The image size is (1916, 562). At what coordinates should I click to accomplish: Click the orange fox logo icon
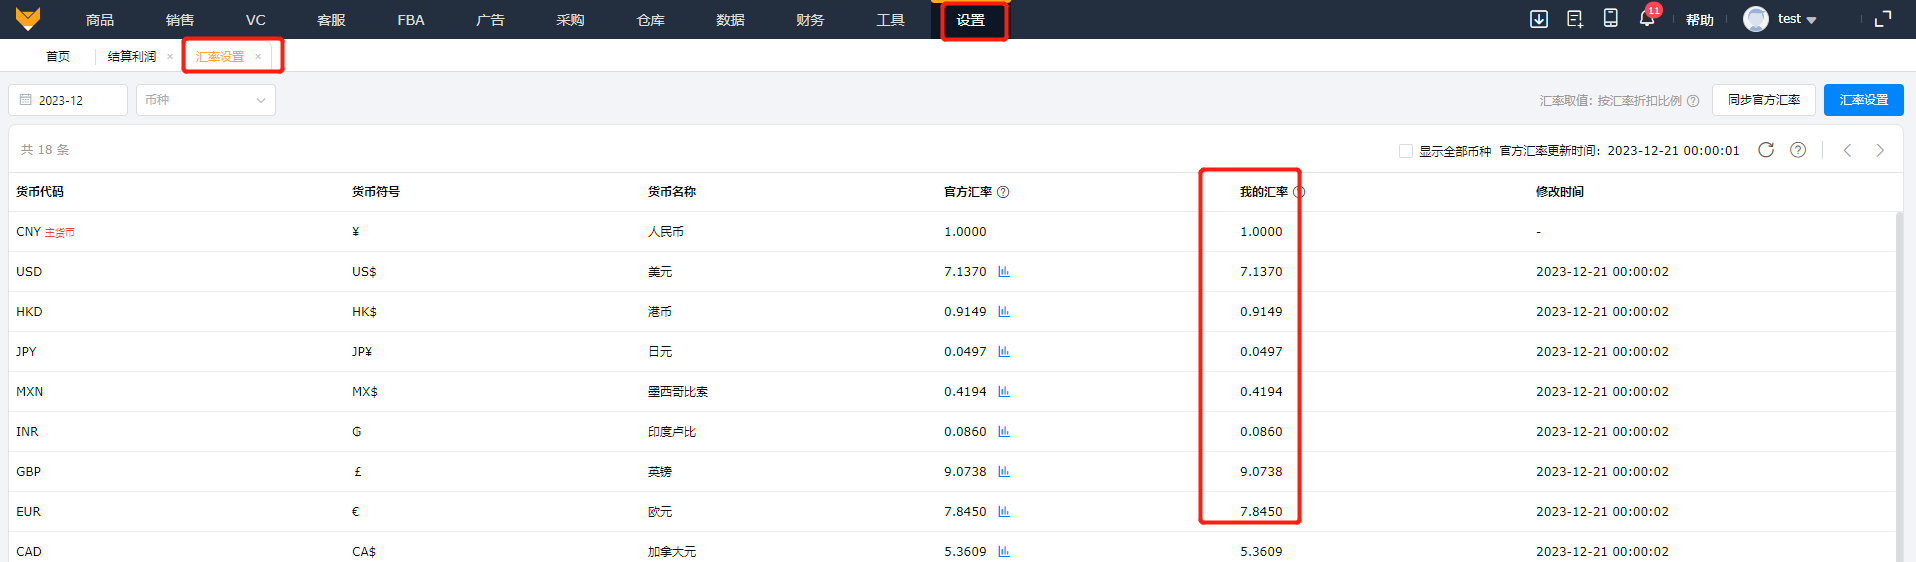tap(28, 19)
